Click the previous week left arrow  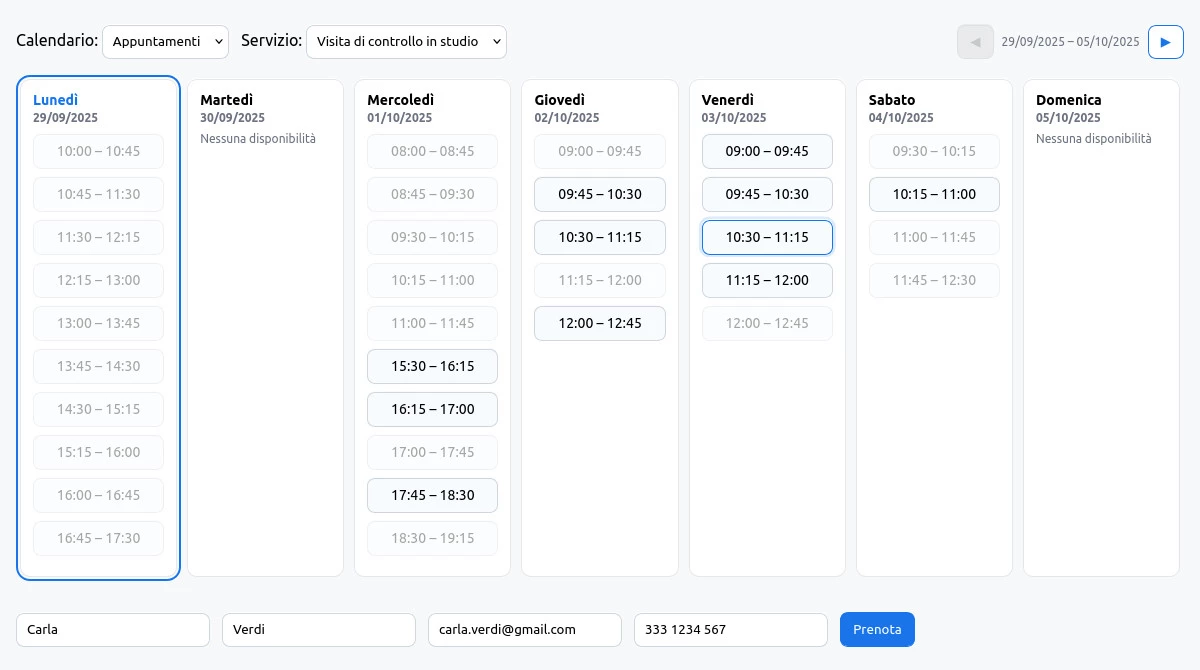975,42
